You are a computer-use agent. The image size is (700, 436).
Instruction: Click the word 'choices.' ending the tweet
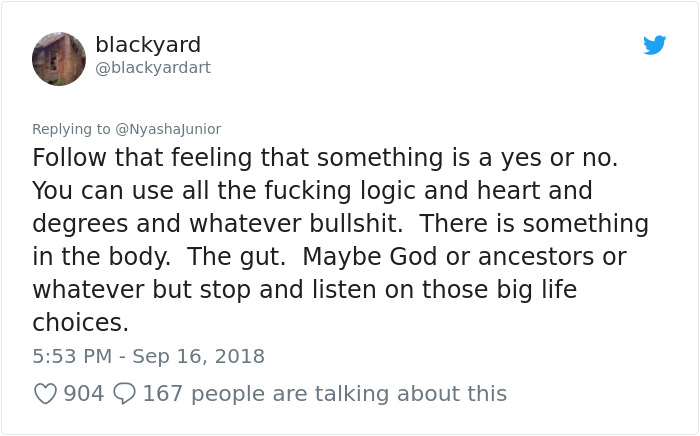click(x=80, y=322)
